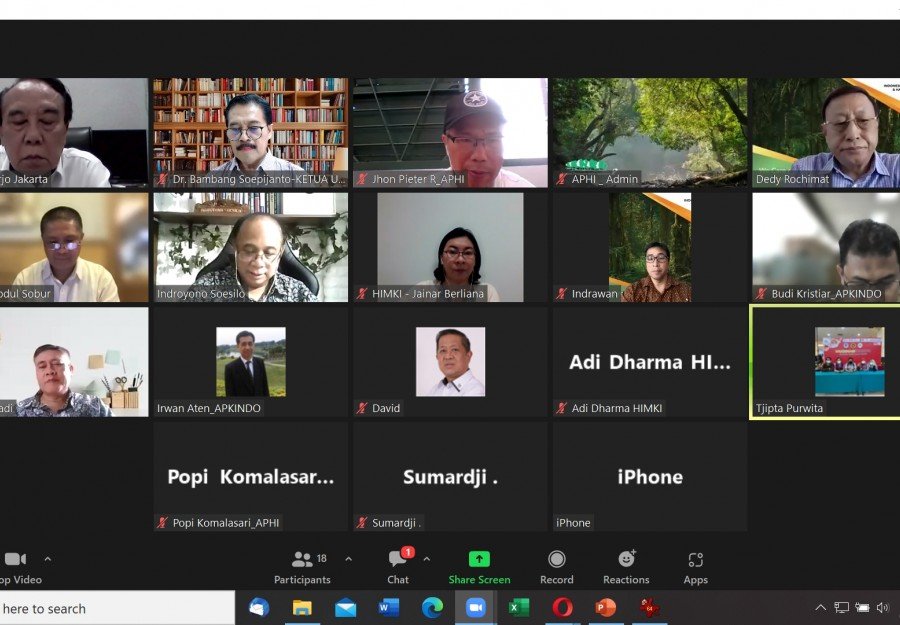
Task: Open Opera browser from the taskbar
Action: [562, 607]
